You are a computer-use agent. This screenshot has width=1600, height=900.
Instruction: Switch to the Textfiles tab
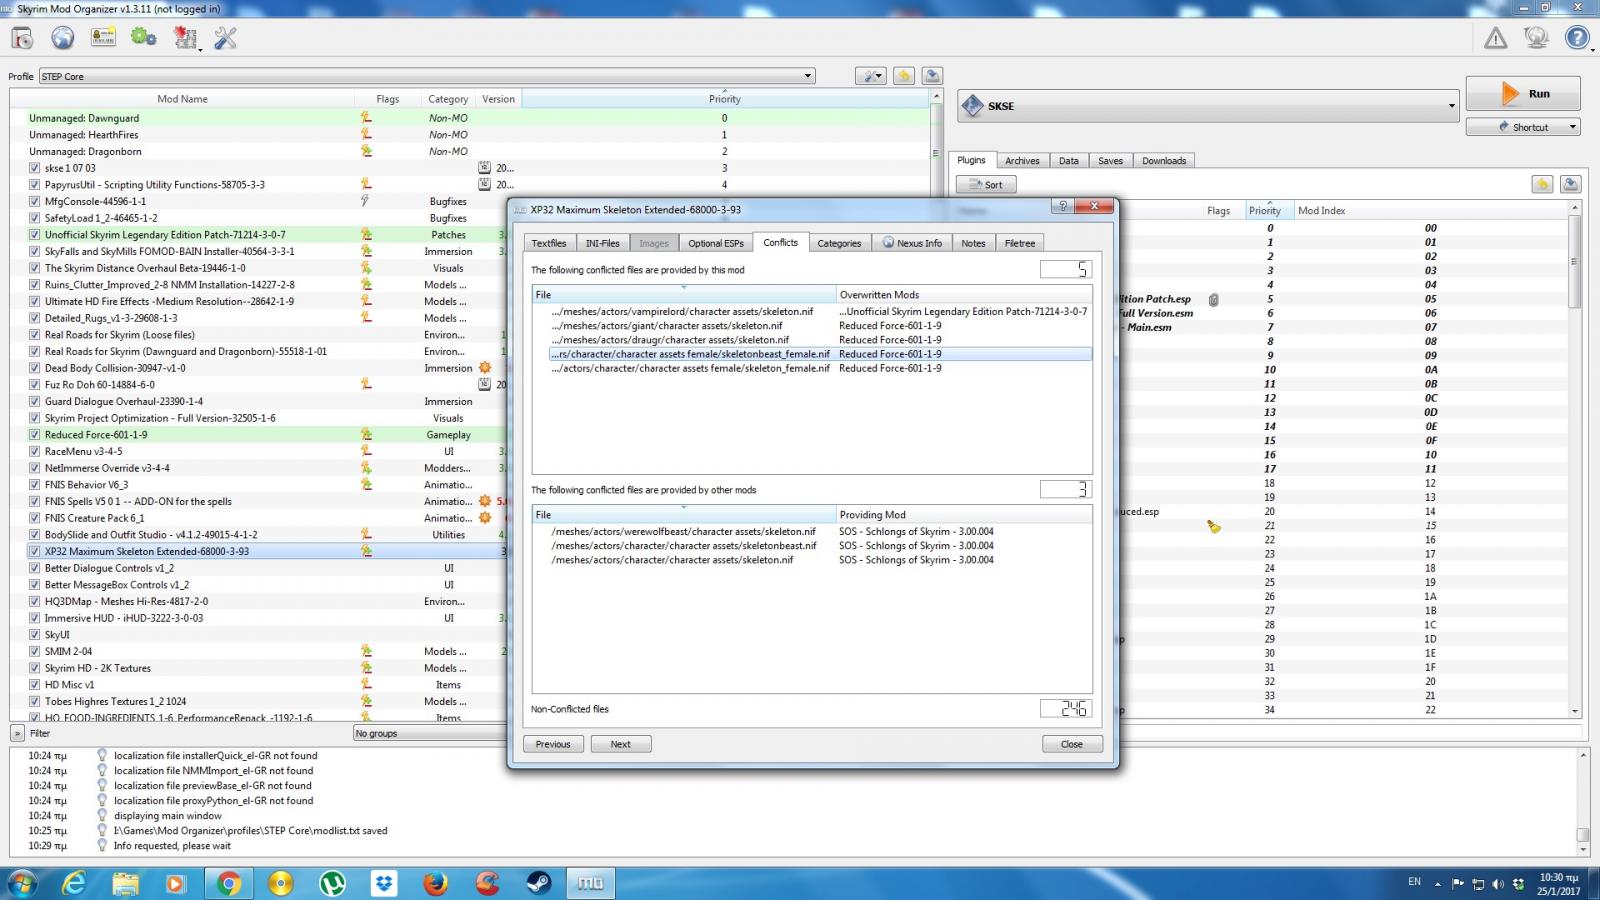(549, 243)
